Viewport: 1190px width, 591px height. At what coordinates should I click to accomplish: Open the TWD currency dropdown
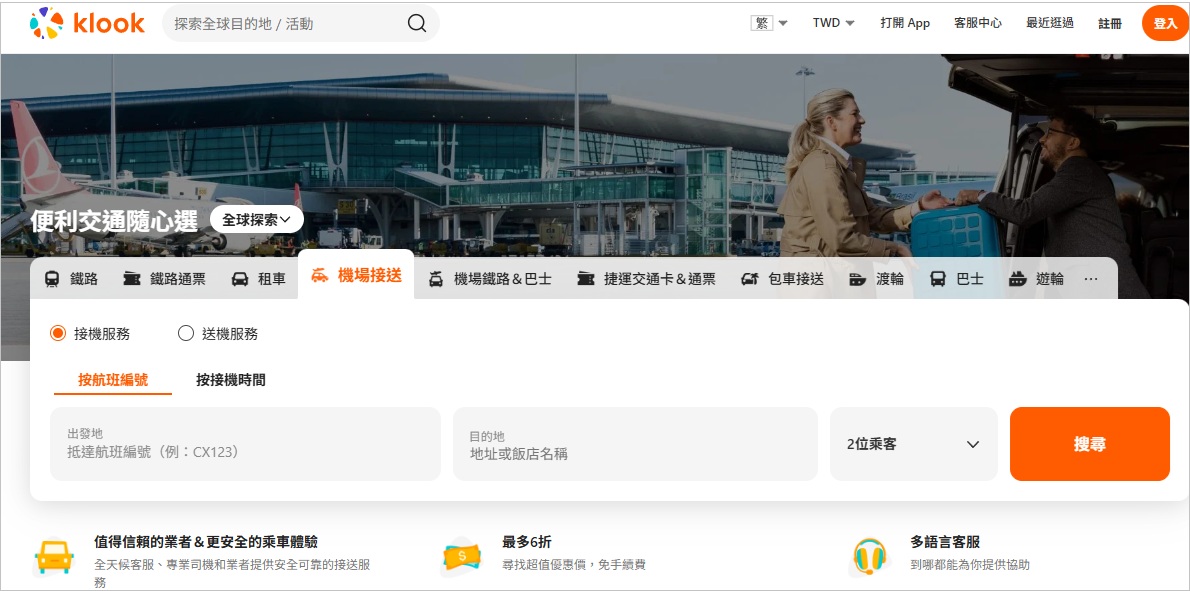click(x=833, y=23)
